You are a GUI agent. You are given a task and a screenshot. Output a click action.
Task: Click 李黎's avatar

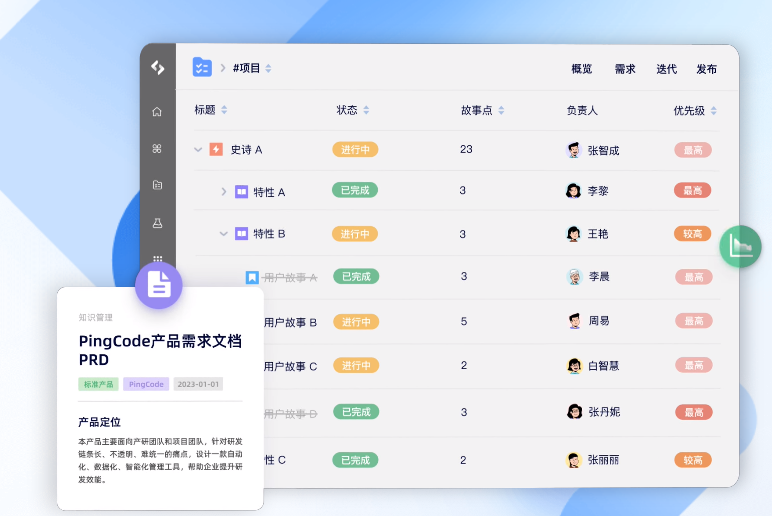[574, 191]
